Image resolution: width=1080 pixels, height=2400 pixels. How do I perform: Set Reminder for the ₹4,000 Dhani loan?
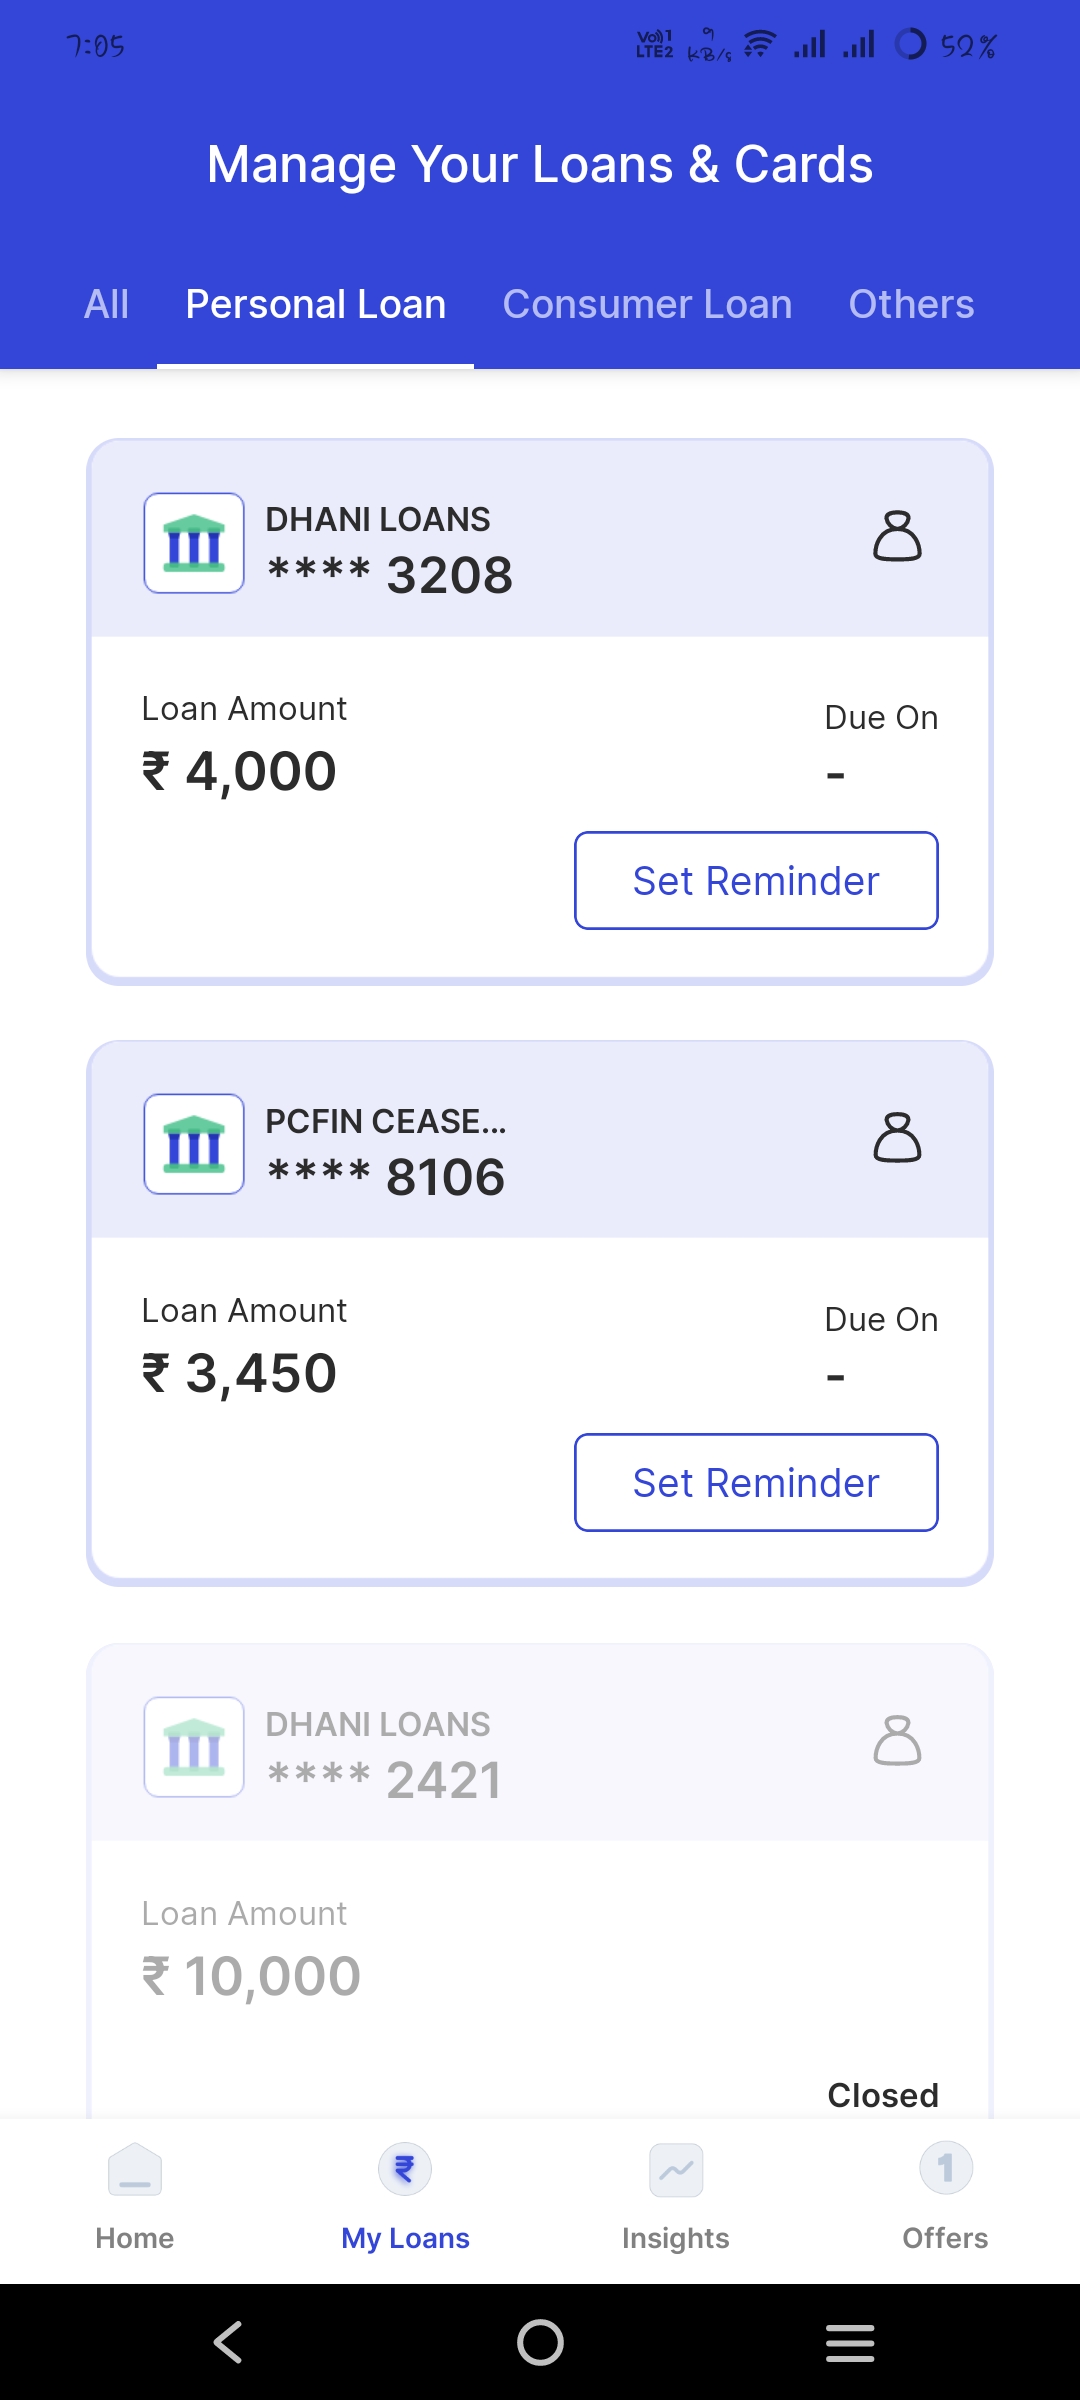point(756,881)
